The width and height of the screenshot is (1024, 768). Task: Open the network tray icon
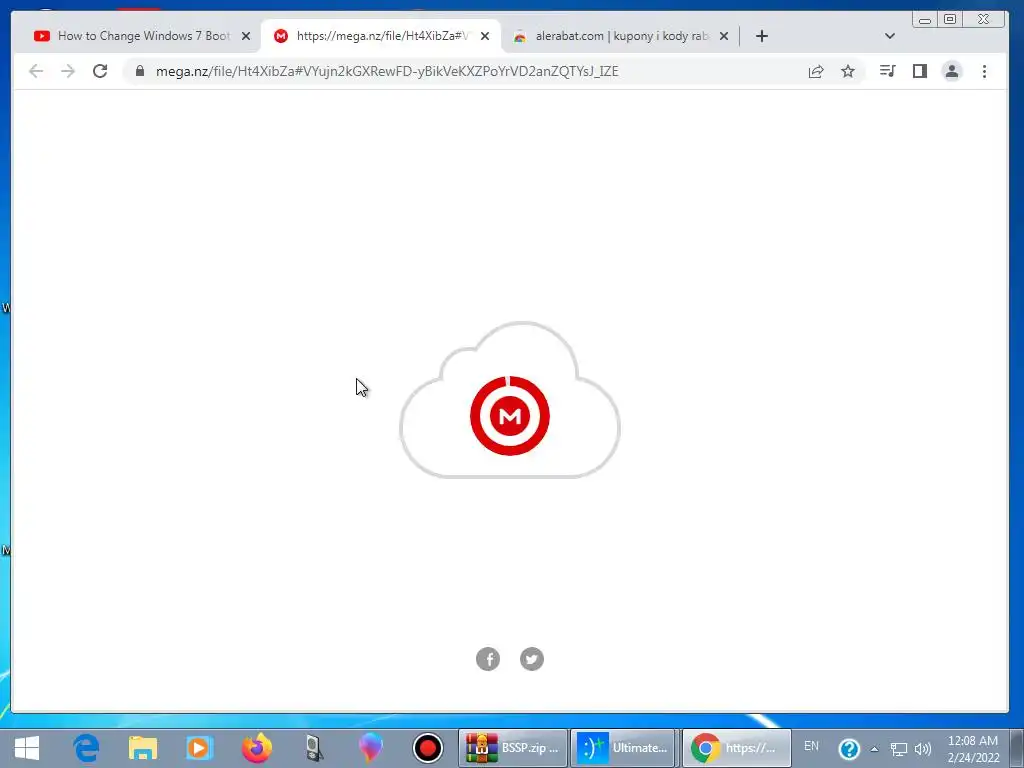[x=899, y=749]
